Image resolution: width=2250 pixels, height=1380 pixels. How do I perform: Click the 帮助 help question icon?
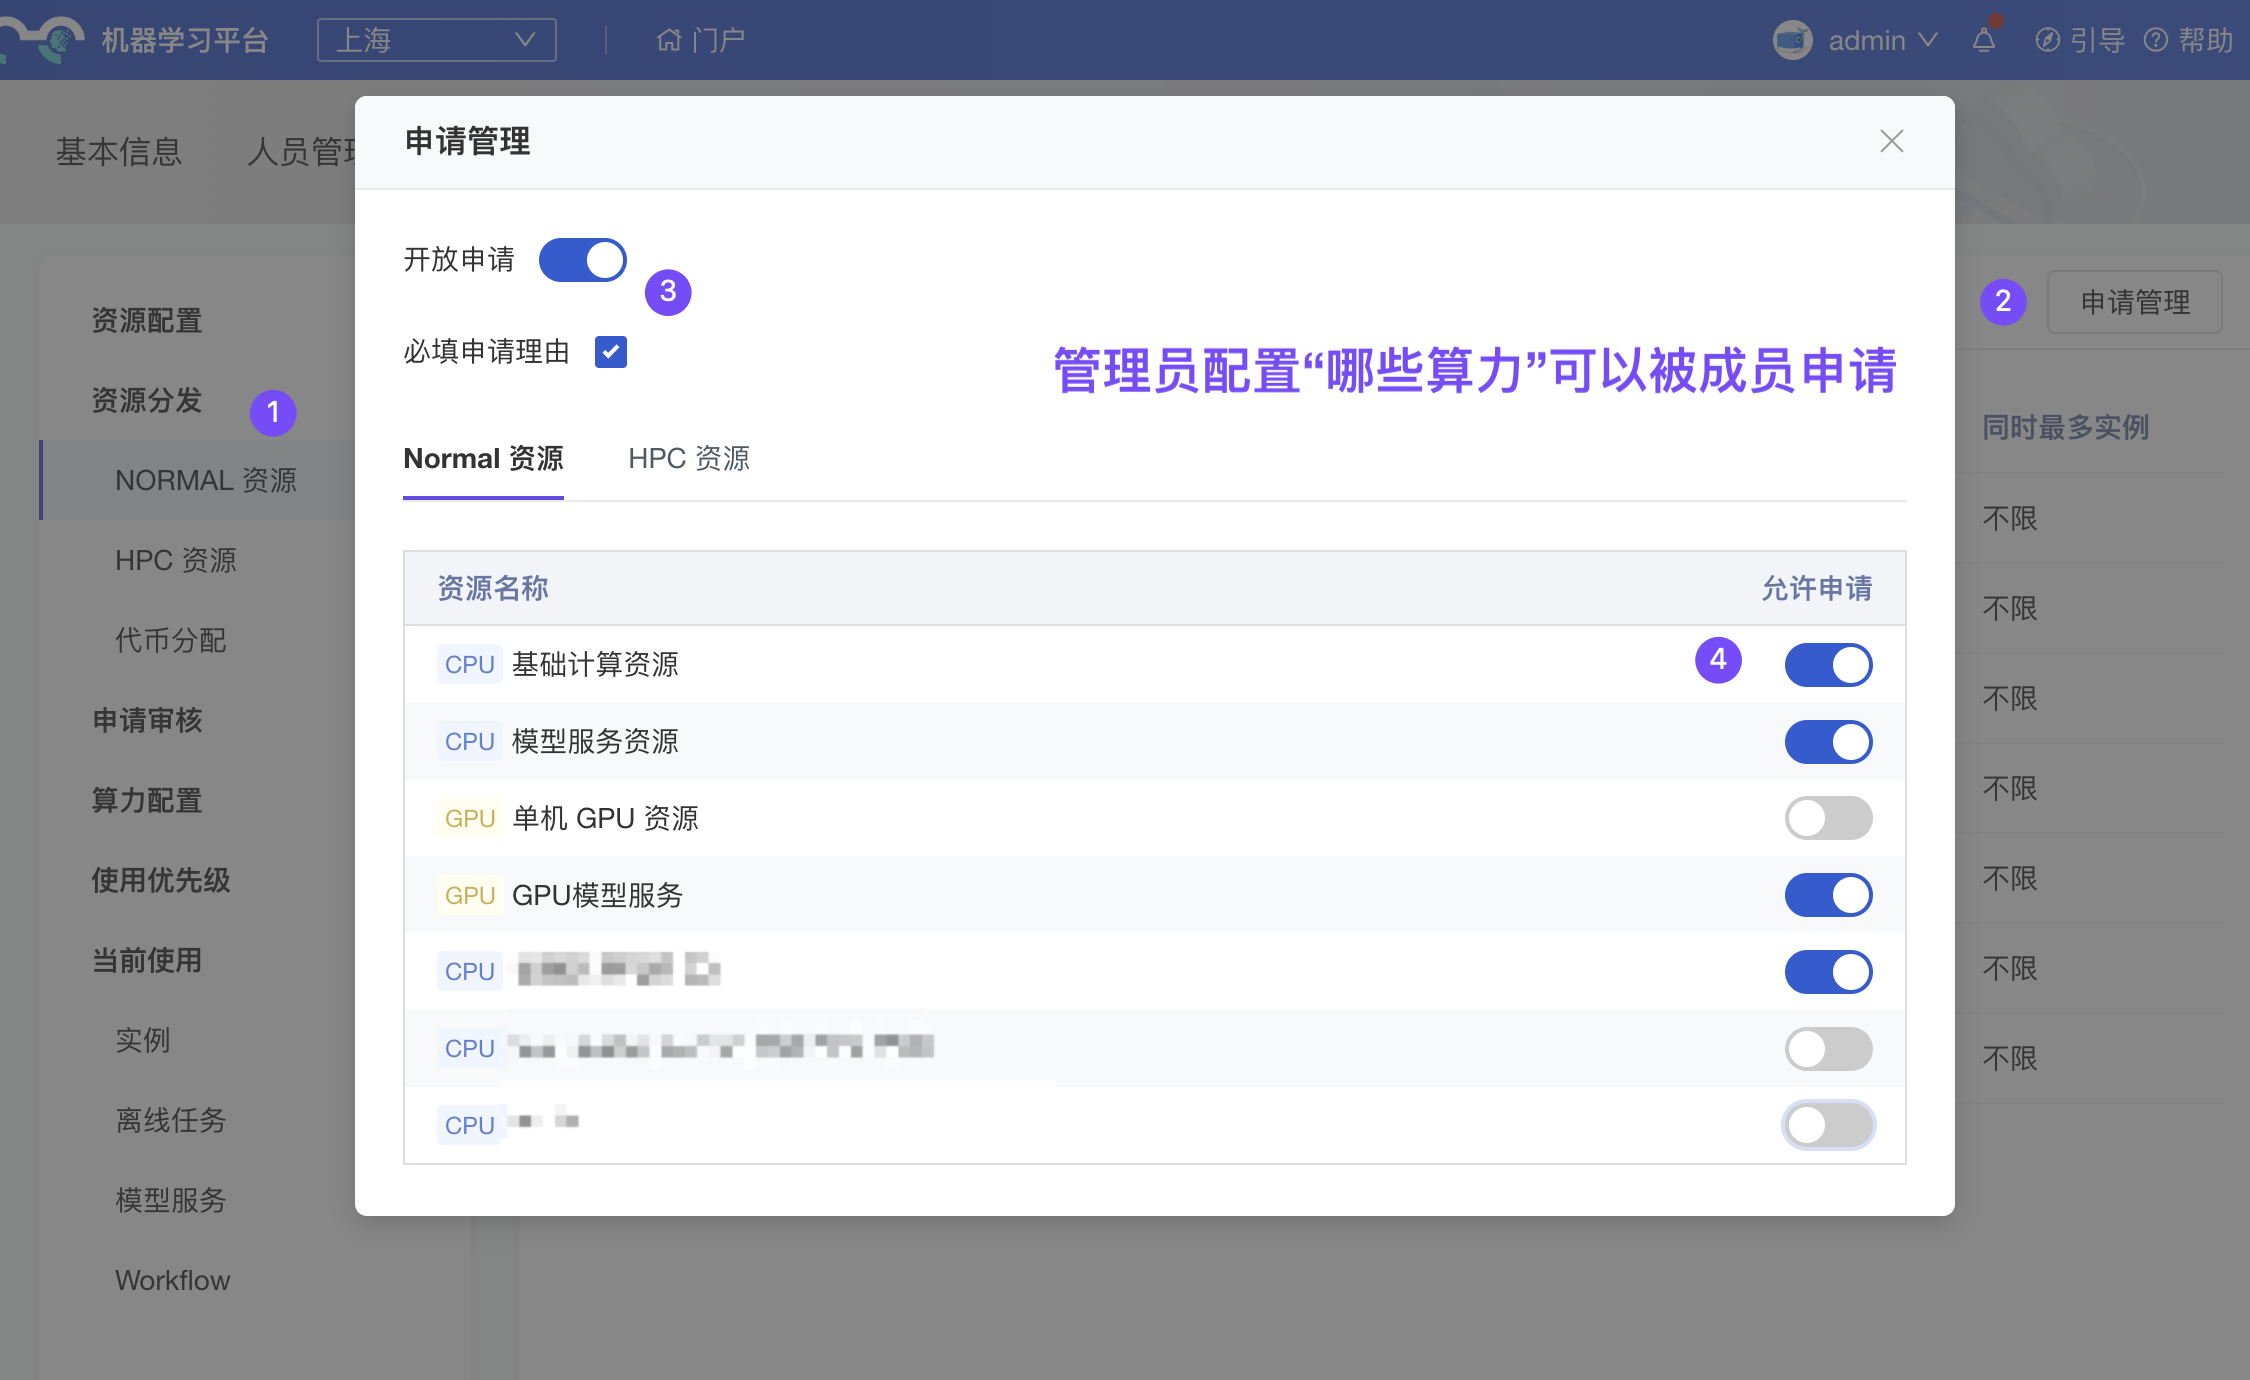click(2156, 40)
